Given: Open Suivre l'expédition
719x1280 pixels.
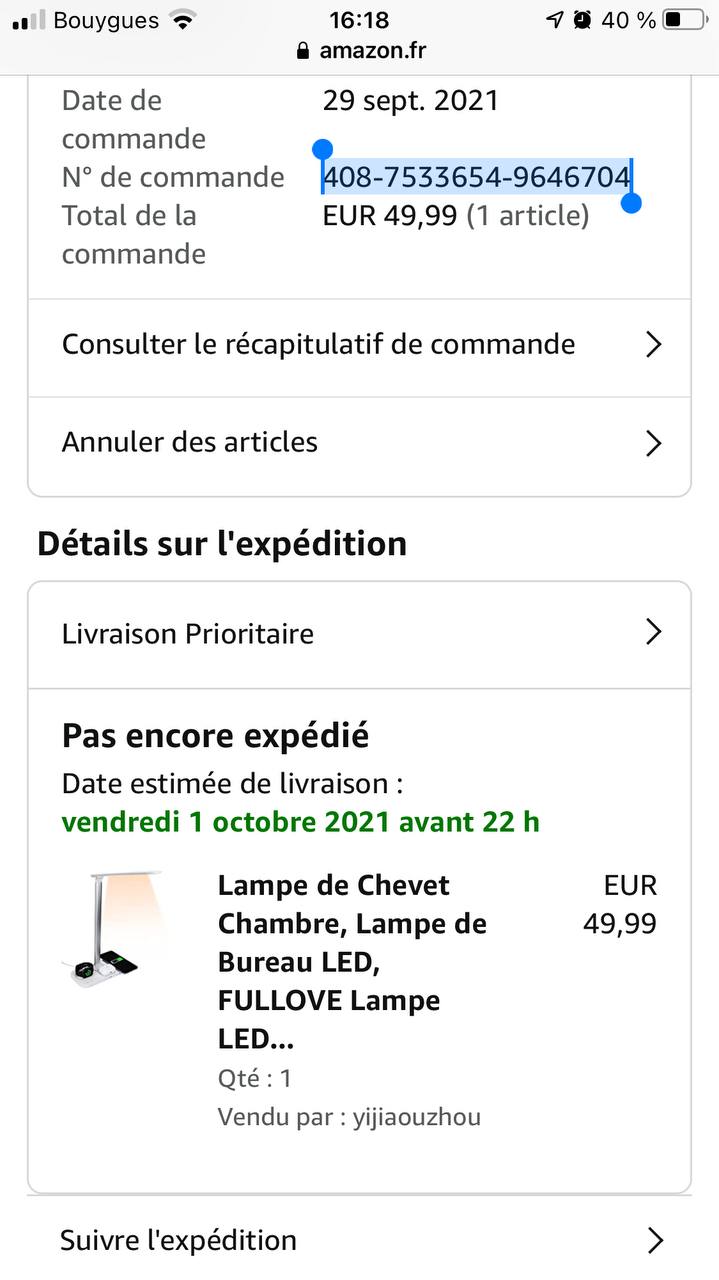Looking at the screenshot, I should [179, 1241].
